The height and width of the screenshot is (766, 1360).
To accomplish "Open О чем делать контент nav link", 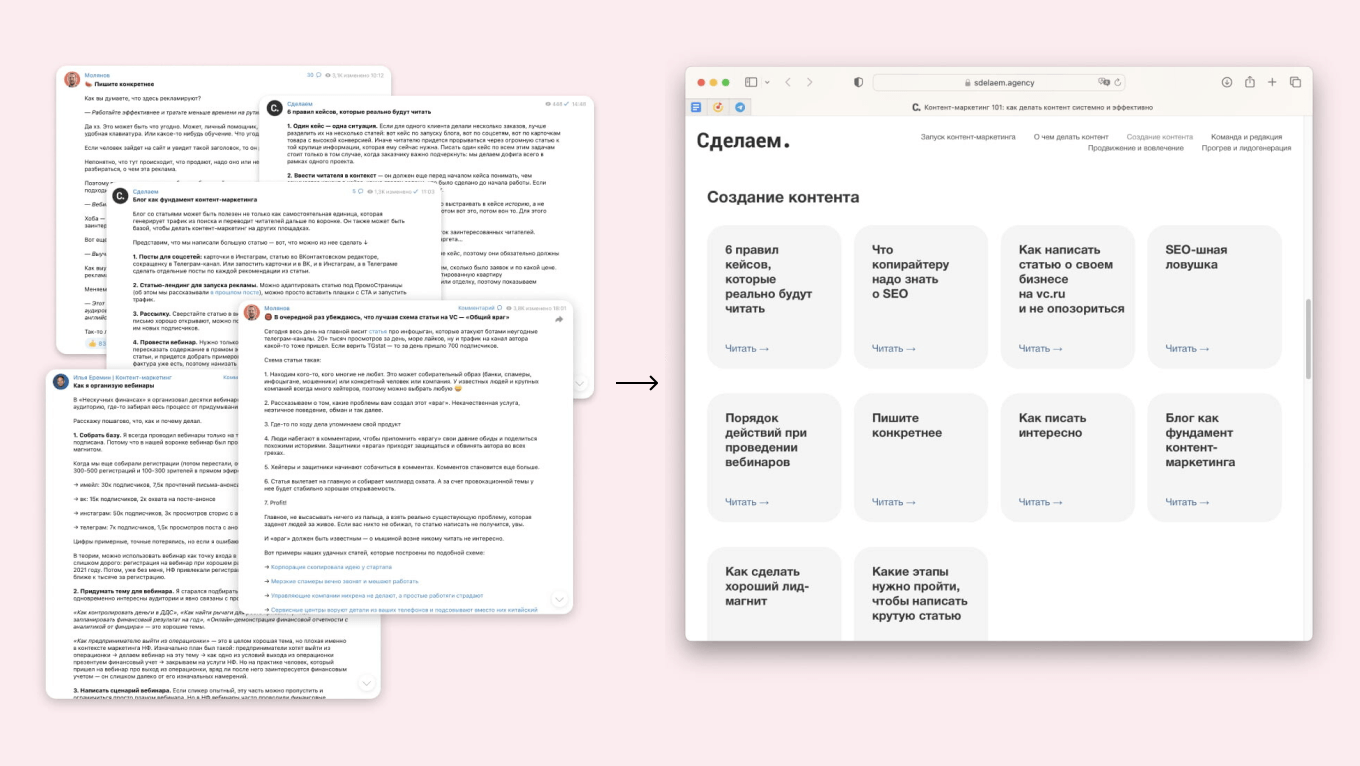I will (x=1071, y=137).
